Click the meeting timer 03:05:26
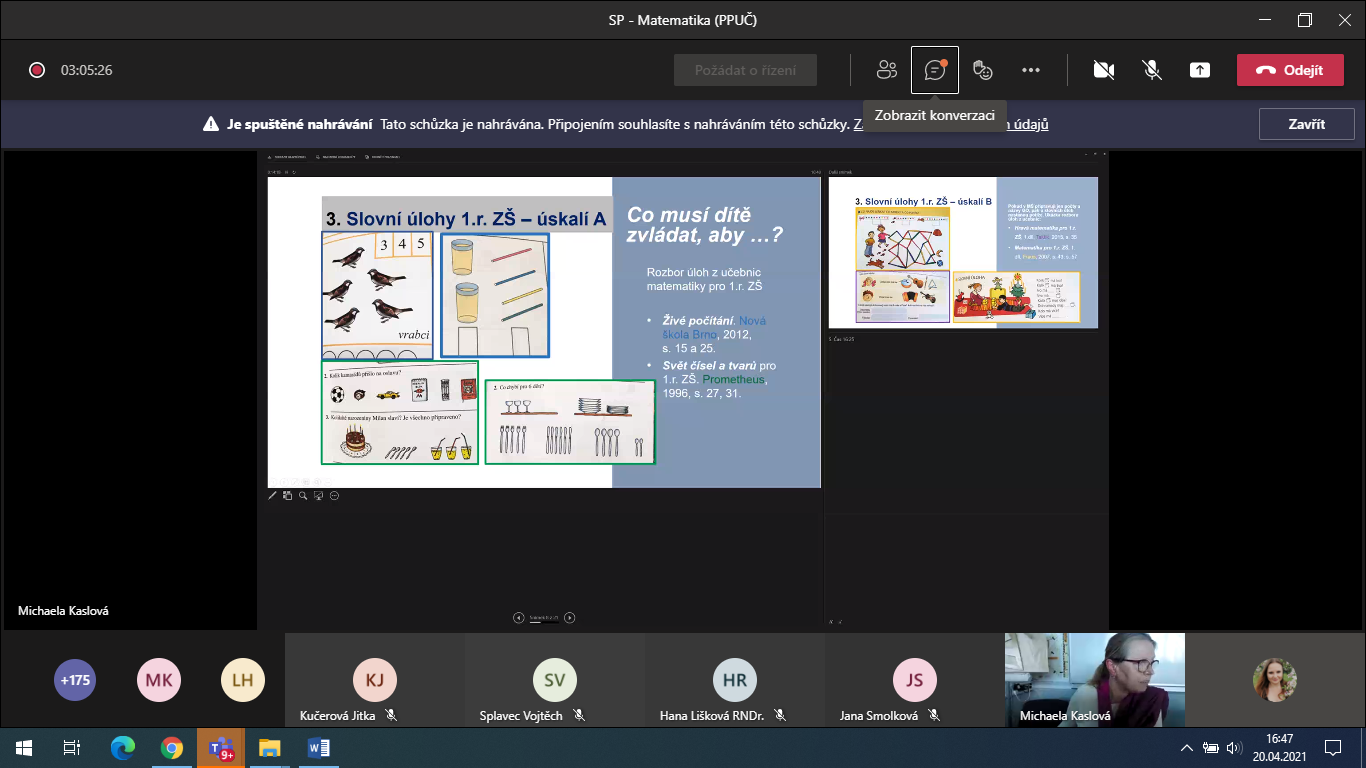 pos(86,70)
